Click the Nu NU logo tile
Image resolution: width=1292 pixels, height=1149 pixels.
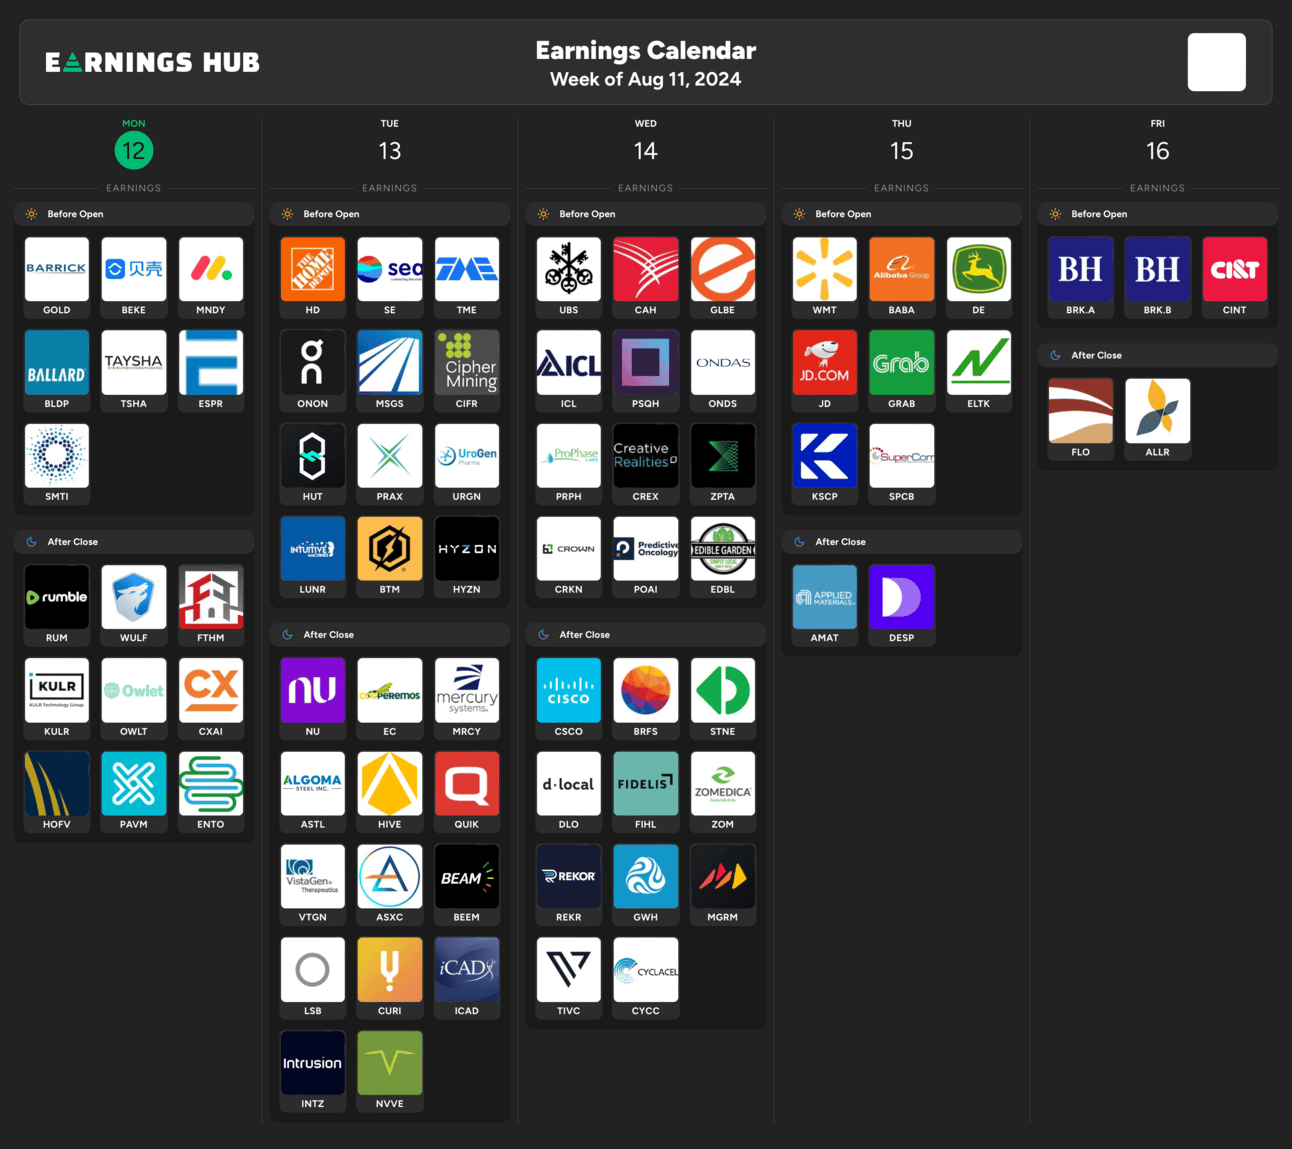tap(313, 698)
